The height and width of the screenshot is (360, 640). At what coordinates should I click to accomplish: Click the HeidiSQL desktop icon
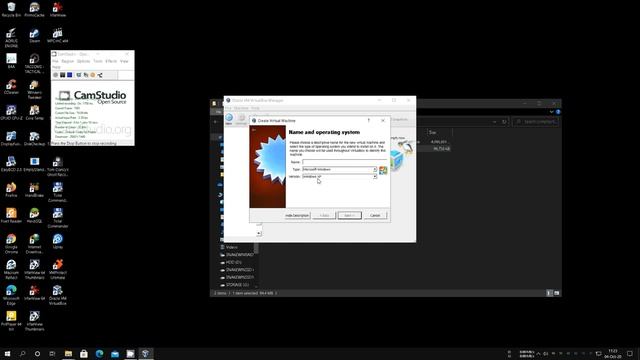[34, 216]
